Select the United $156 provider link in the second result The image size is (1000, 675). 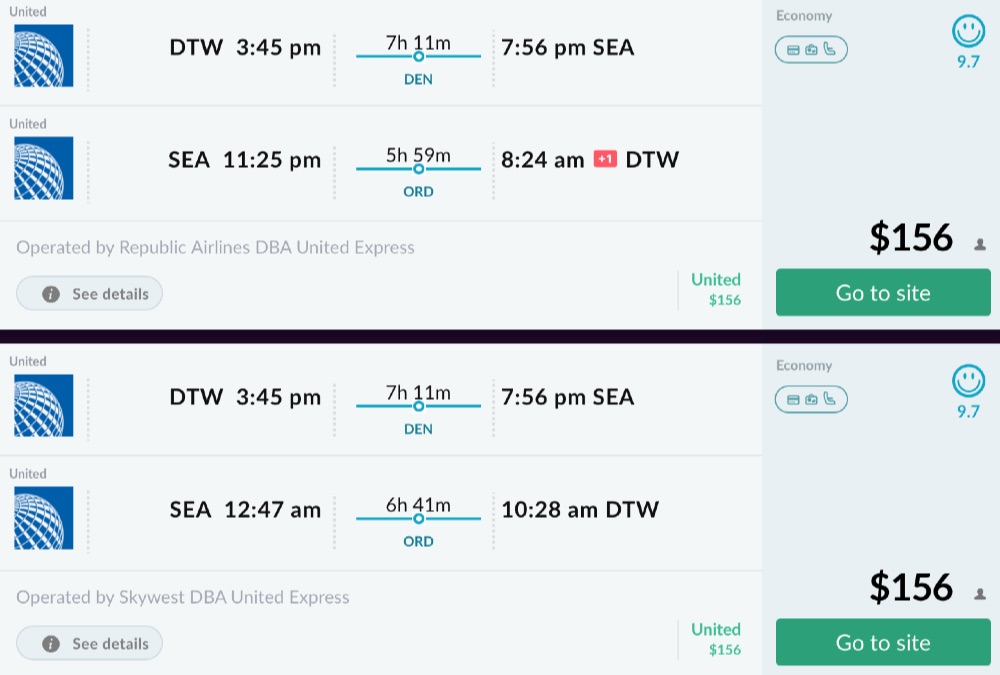716,638
